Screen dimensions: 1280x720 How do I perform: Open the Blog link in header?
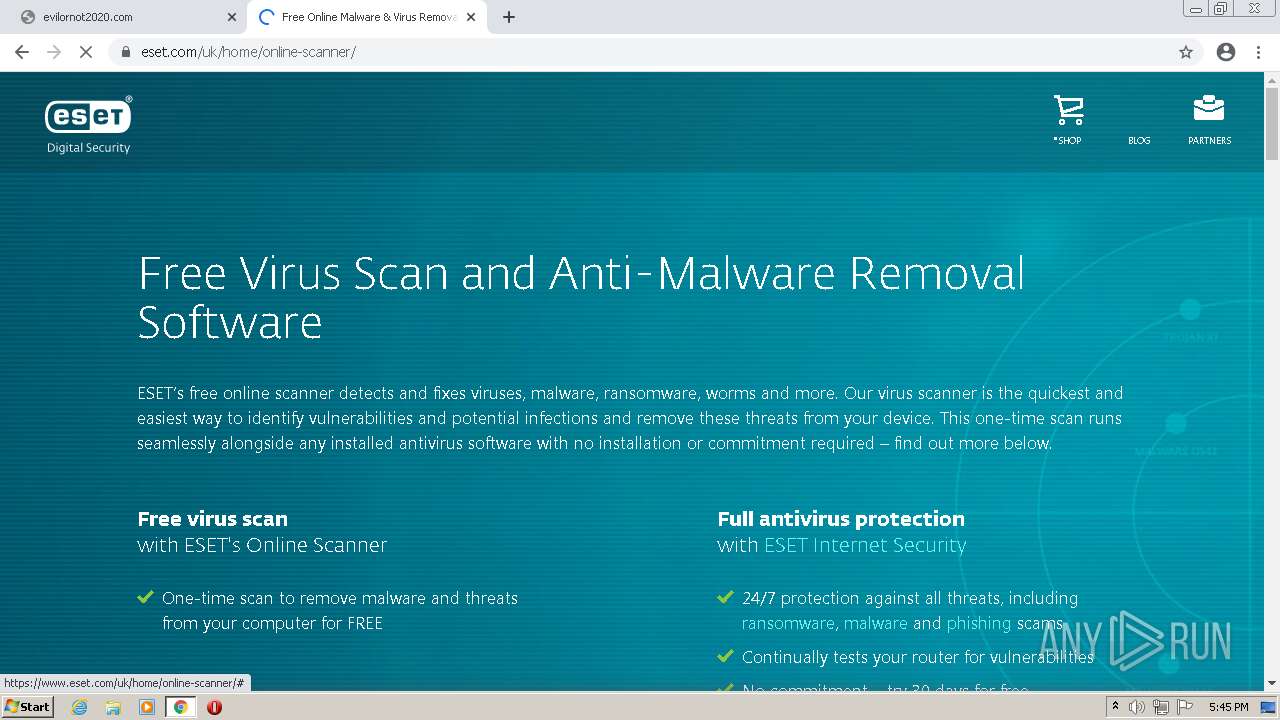[1139, 140]
